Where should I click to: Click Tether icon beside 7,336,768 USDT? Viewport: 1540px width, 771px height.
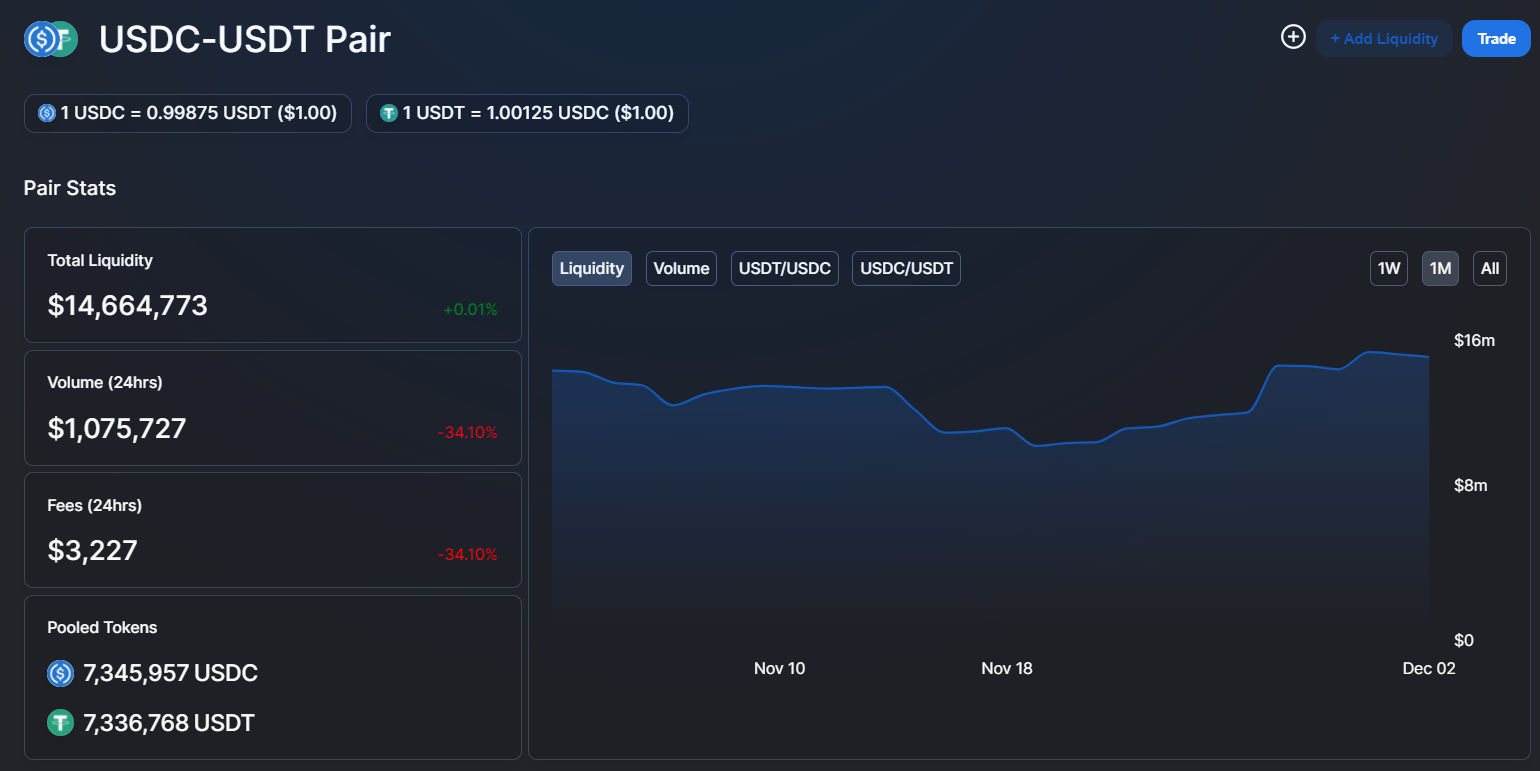coord(61,722)
